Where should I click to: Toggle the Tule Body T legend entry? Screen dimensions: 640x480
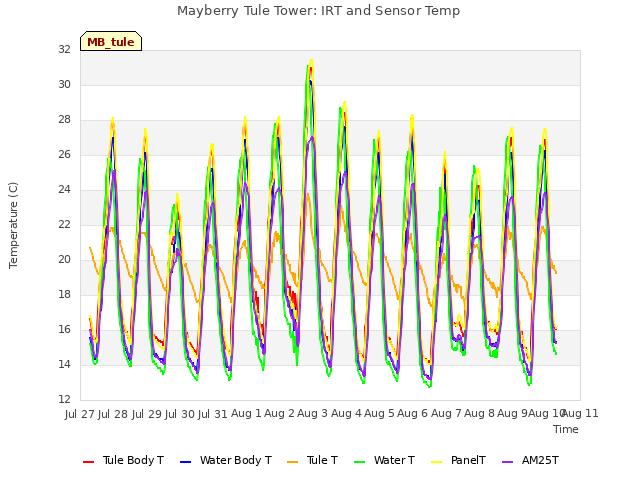(x=123, y=460)
